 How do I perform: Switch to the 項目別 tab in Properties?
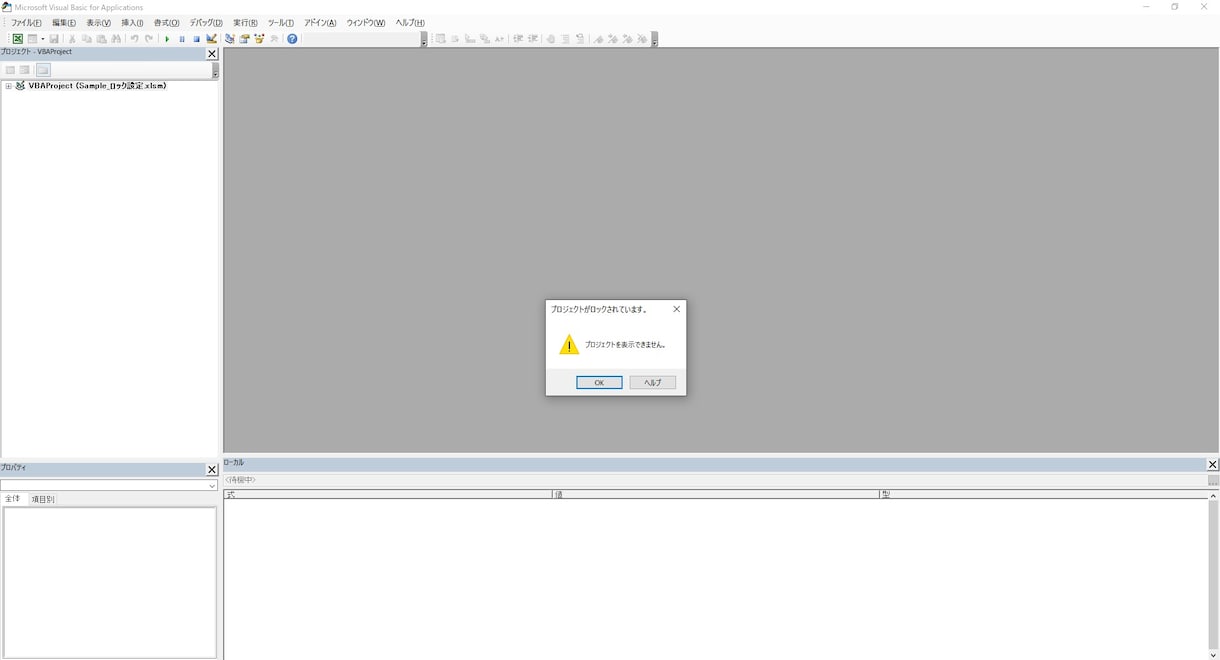pyautogui.click(x=43, y=499)
